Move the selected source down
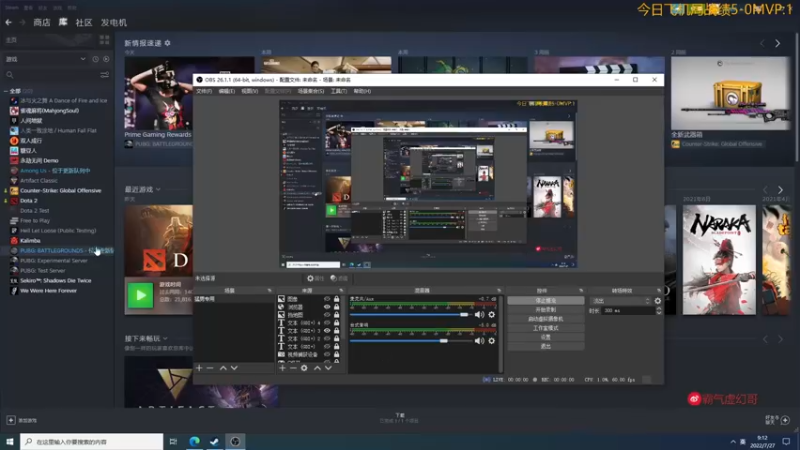 click(329, 368)
